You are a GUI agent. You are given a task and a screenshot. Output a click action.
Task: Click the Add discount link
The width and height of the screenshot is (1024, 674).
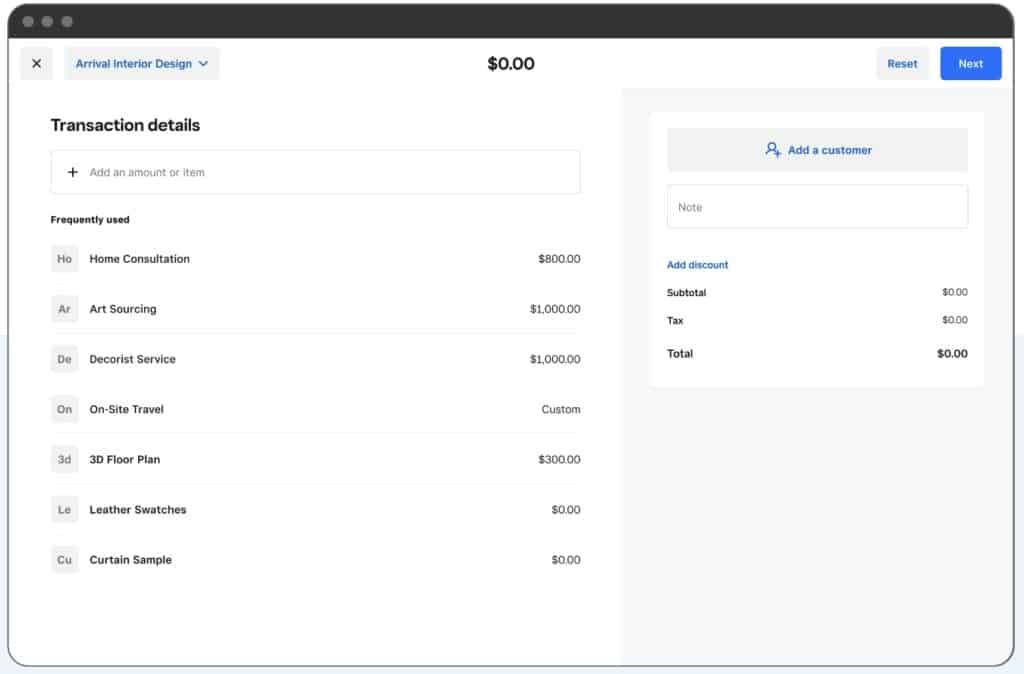tap(697, 265)
